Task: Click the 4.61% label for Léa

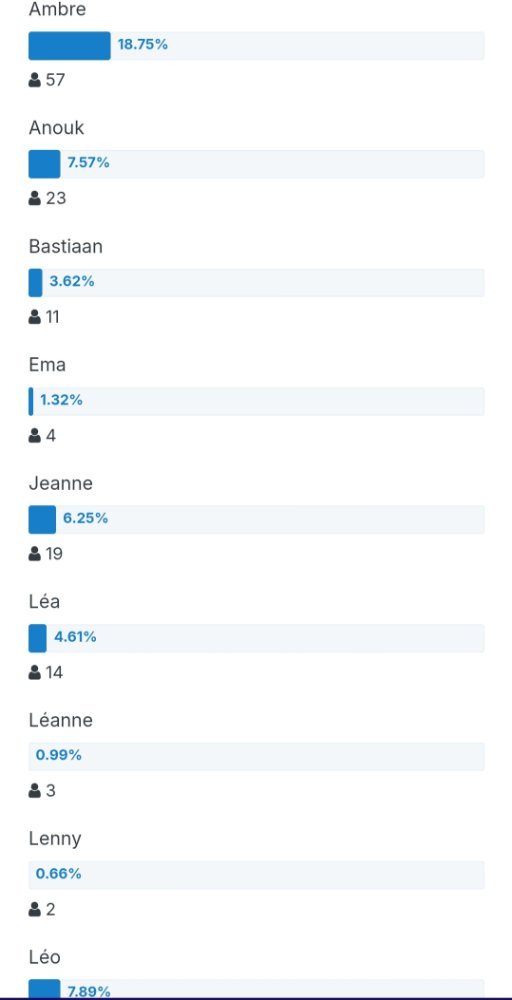Action: pyautogui.click(x=75, y=637)
